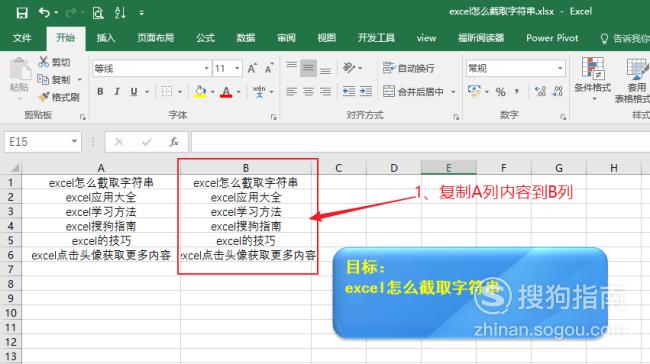Image resolution: width=650 pixels, height=364 pixels.
Task: Cut selection with 剪切
Action: click(54, 62)
